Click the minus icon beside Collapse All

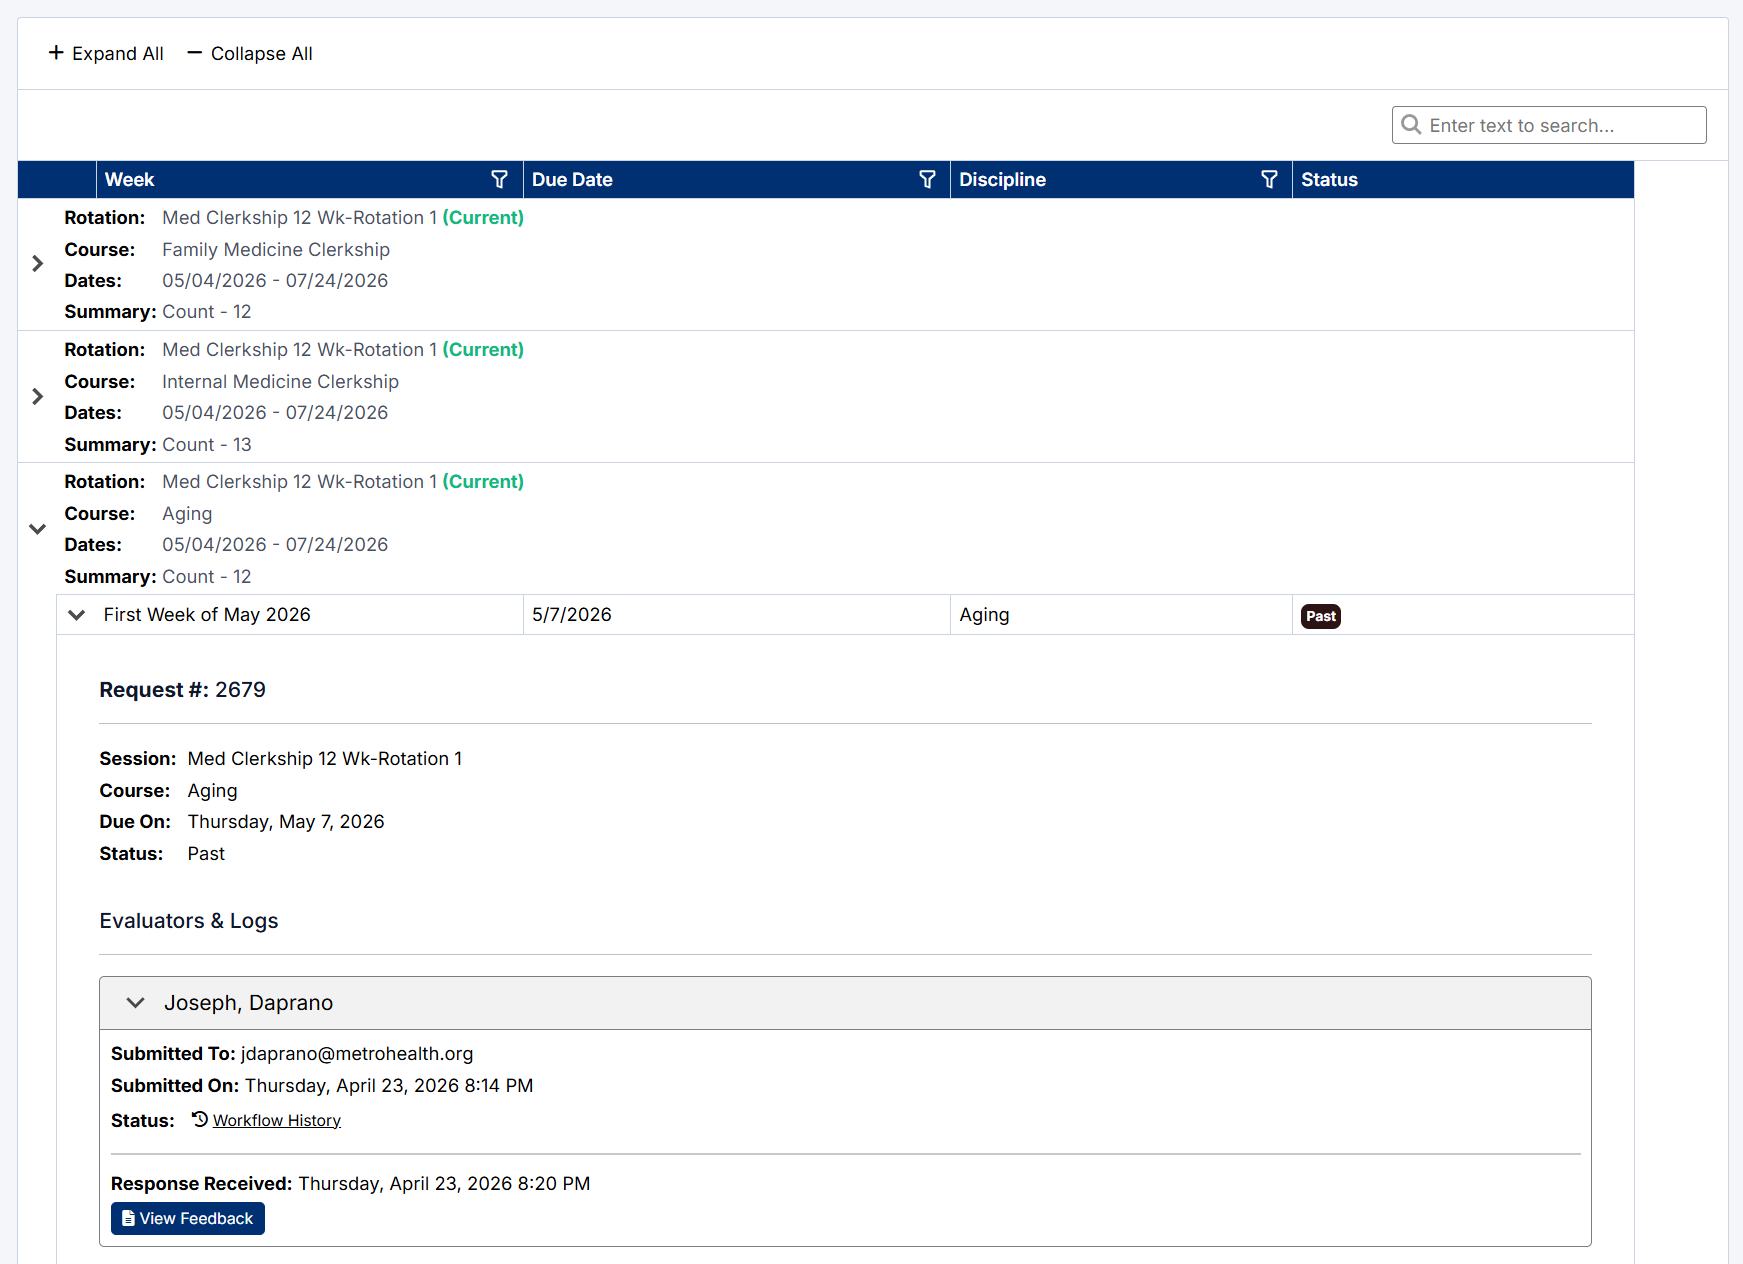click(x=195, y=53)
